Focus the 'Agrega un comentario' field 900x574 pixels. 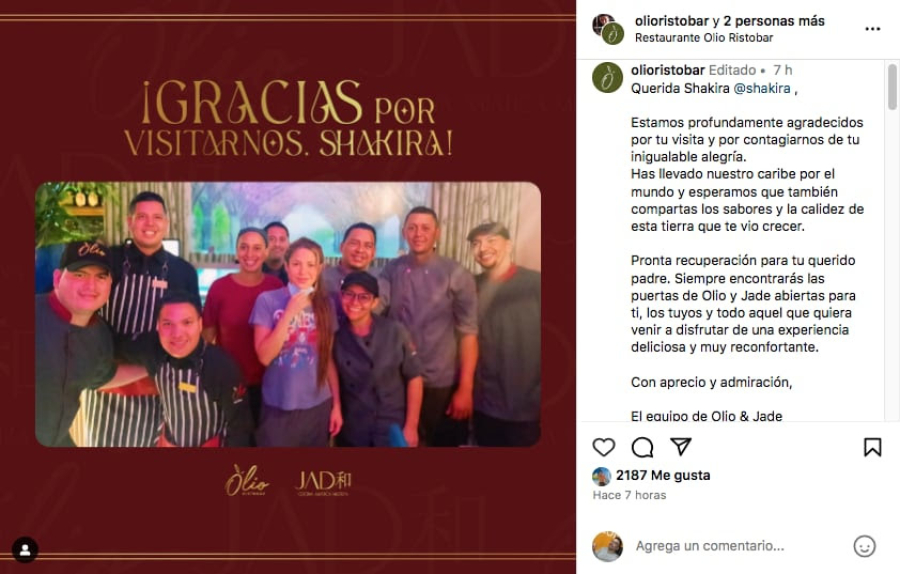pos(738,546)
